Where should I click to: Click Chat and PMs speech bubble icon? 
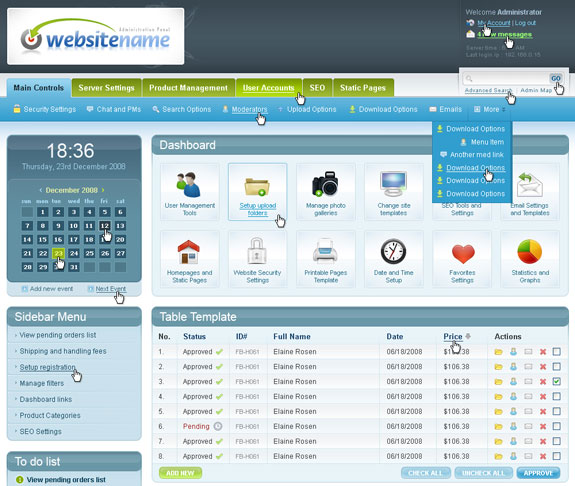pos(90,109)
